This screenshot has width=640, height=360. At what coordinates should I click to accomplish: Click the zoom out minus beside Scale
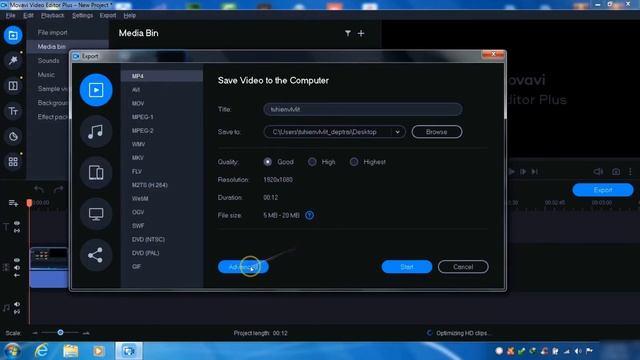(x=35, y=333)
